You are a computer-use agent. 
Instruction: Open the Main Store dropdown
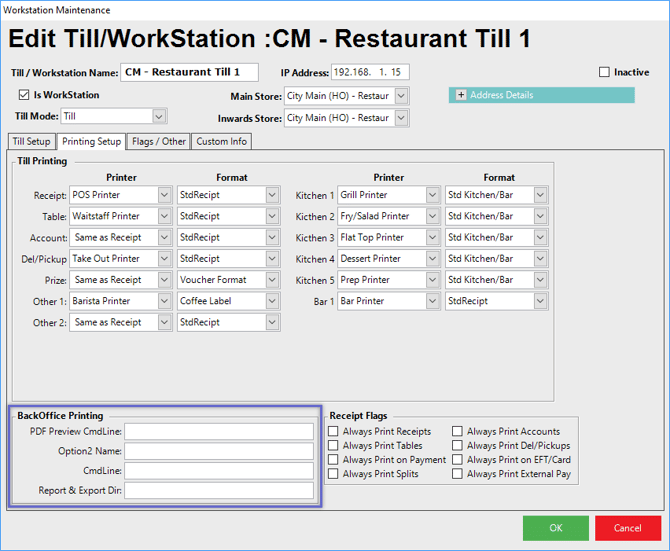401,96
